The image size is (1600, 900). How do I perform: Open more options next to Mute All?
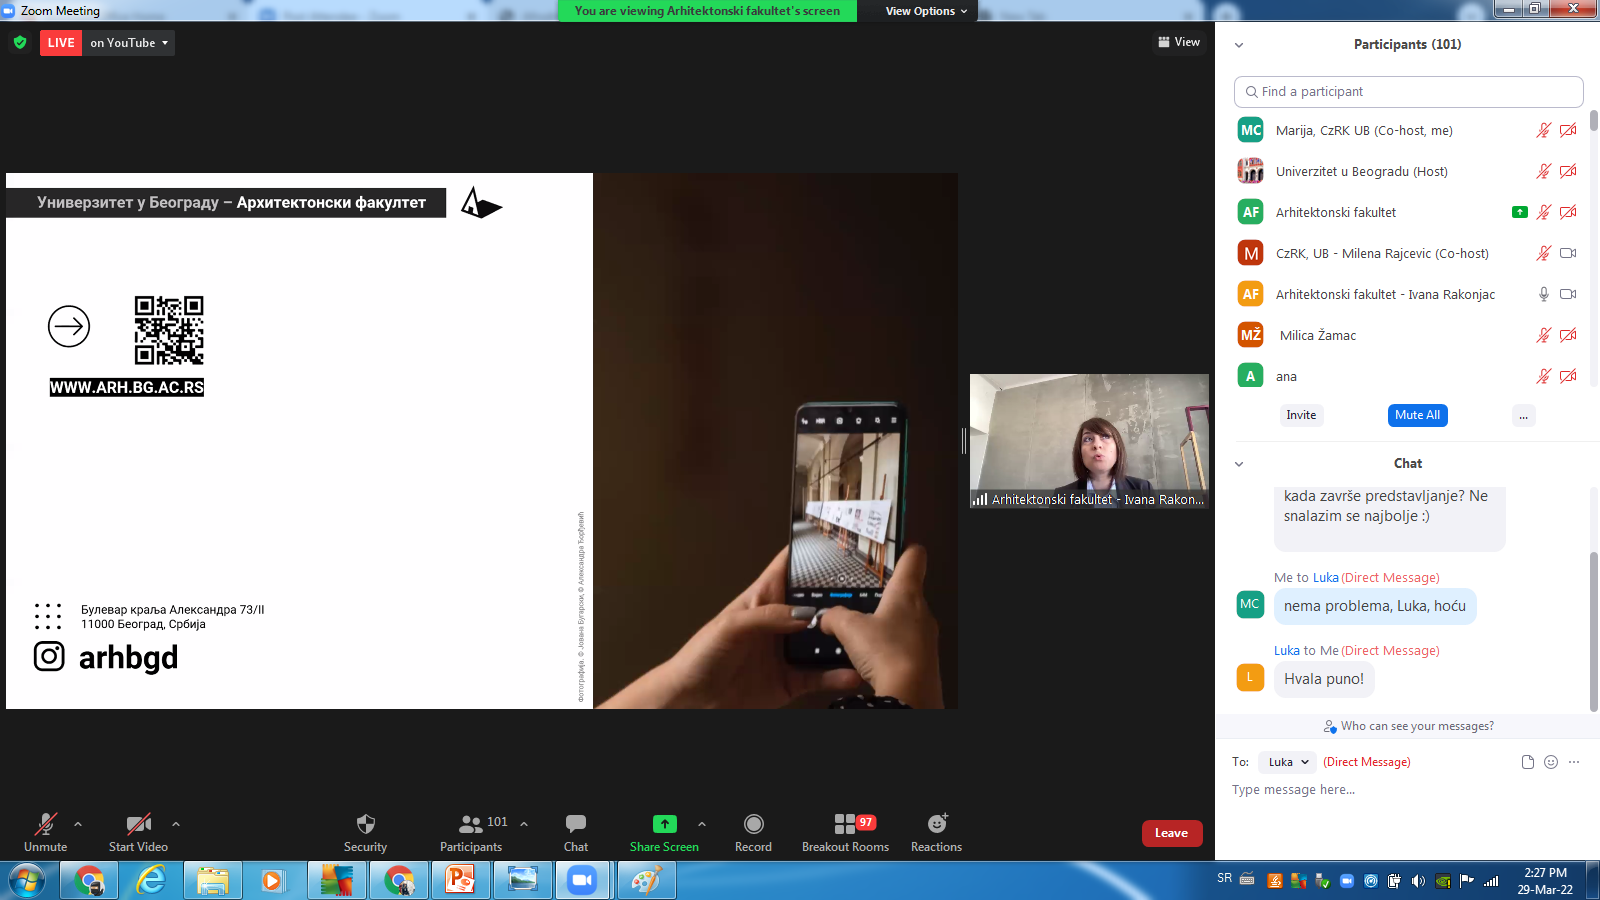coord(1523,416)
